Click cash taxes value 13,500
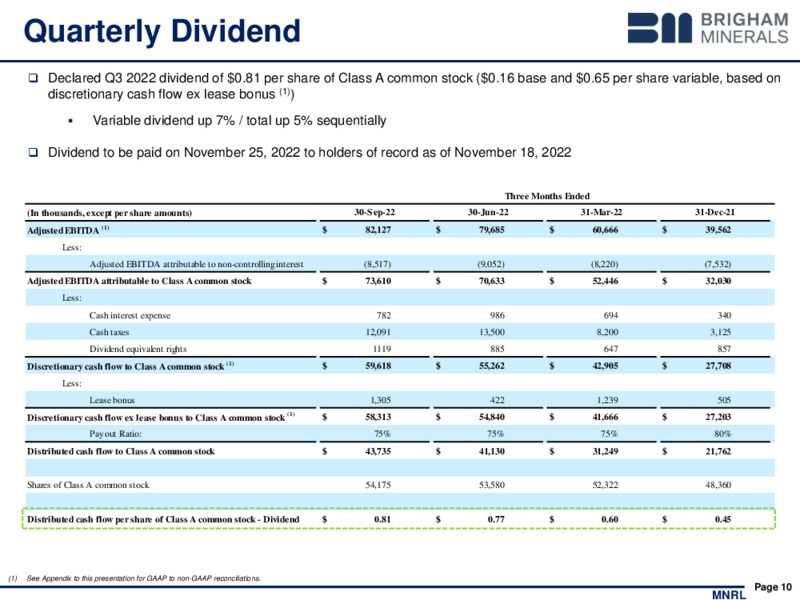Screen dimensions: 800x600 point(491,332)
